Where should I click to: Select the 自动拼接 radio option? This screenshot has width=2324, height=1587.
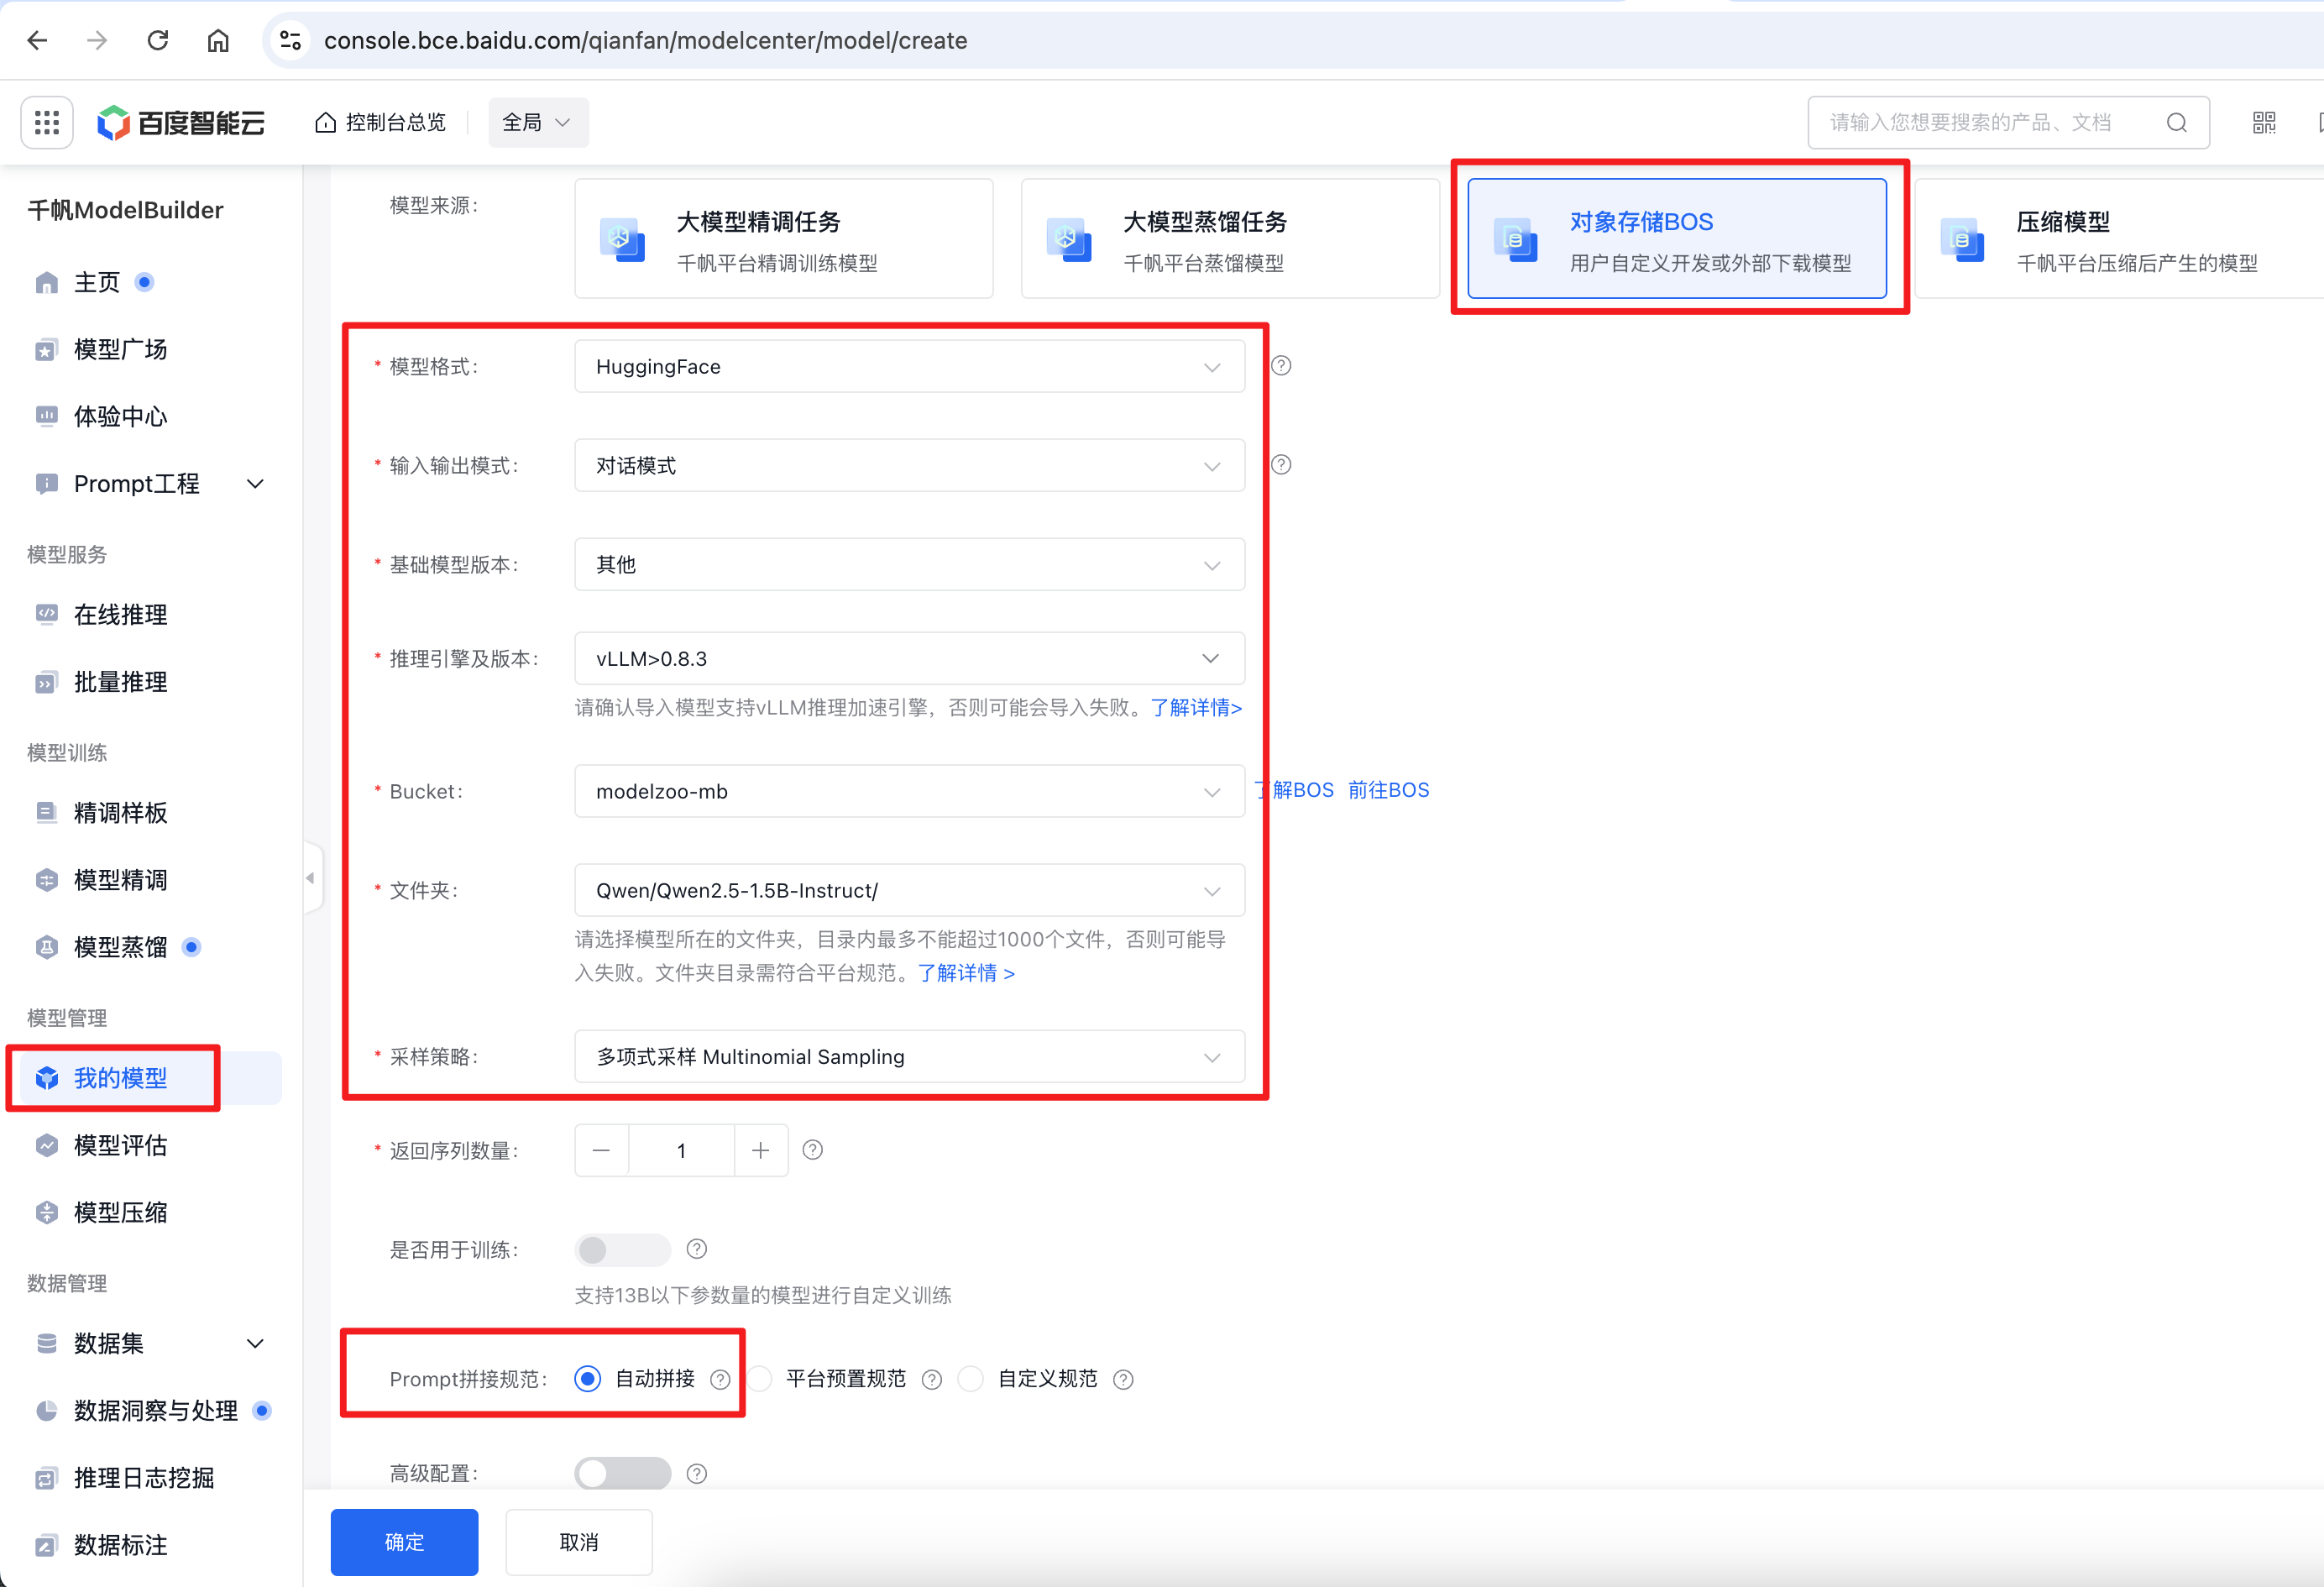588,1379
